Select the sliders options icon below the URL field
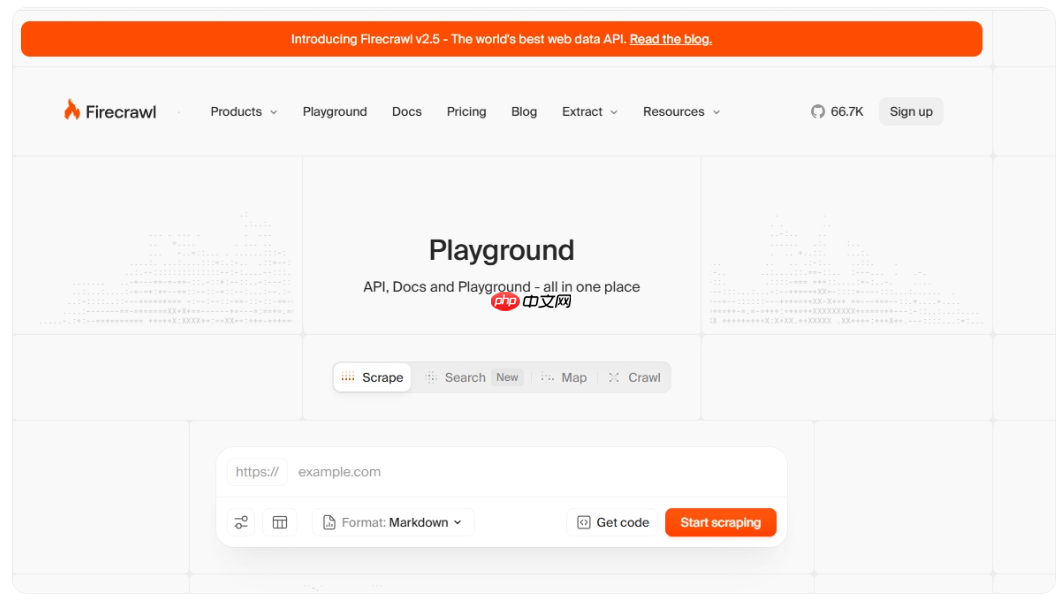This screenshot has height=603, width=1062. pyautogui.click(x=240, y=522)
